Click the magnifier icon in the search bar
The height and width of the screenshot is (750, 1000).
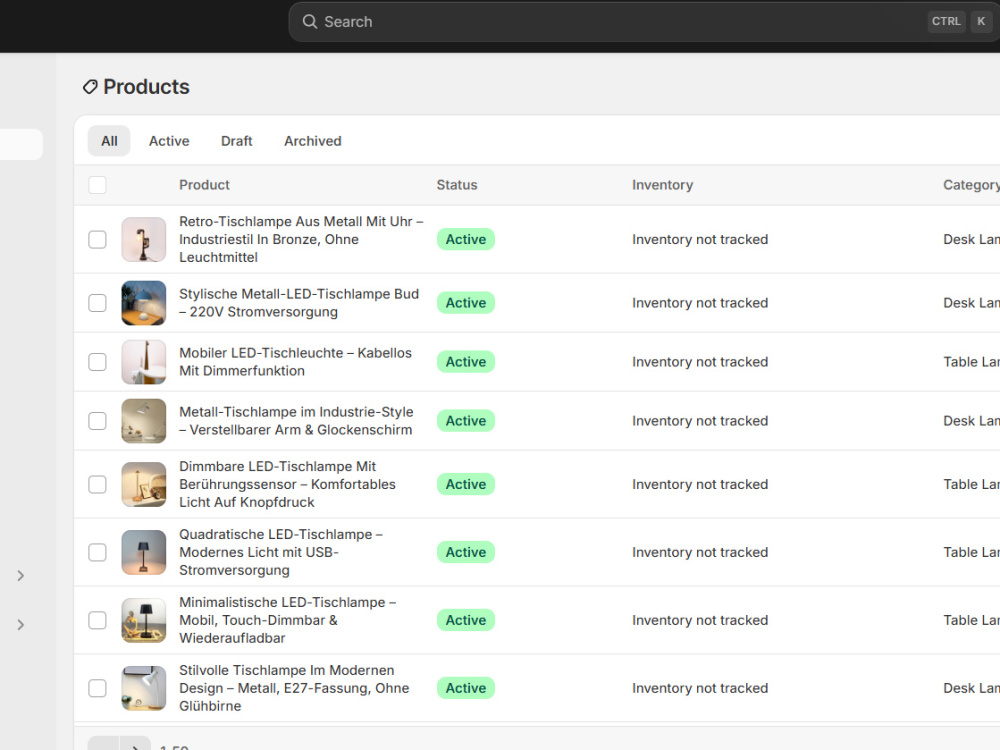309,22
